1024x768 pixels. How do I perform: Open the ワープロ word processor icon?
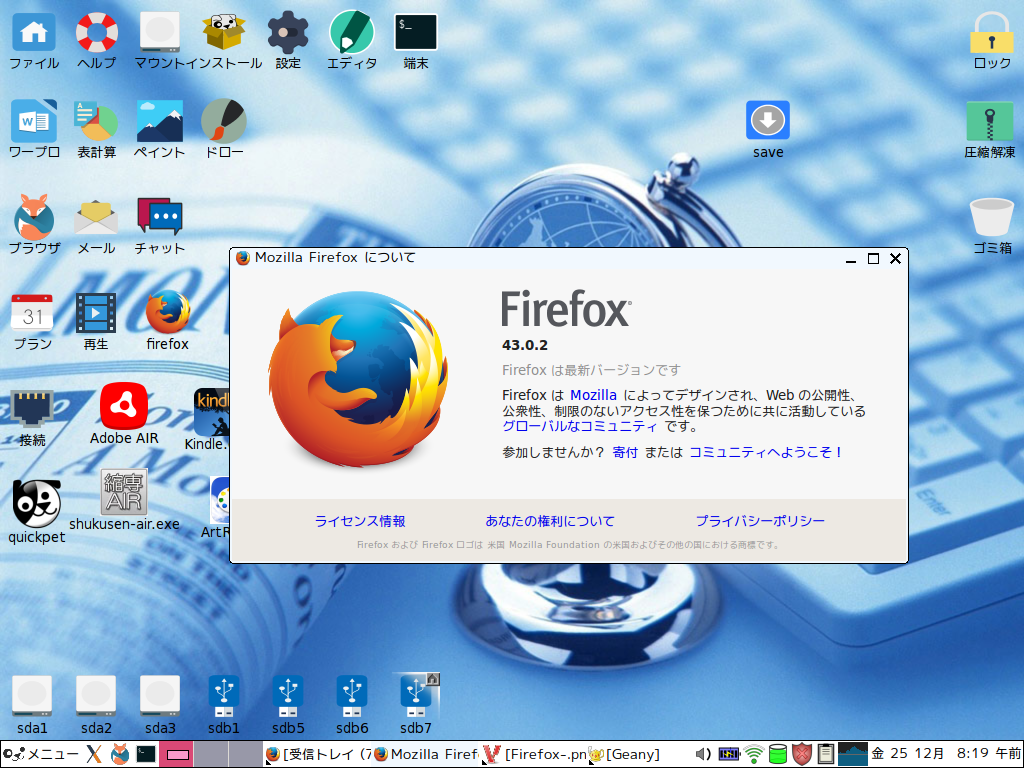coord(34,120)
